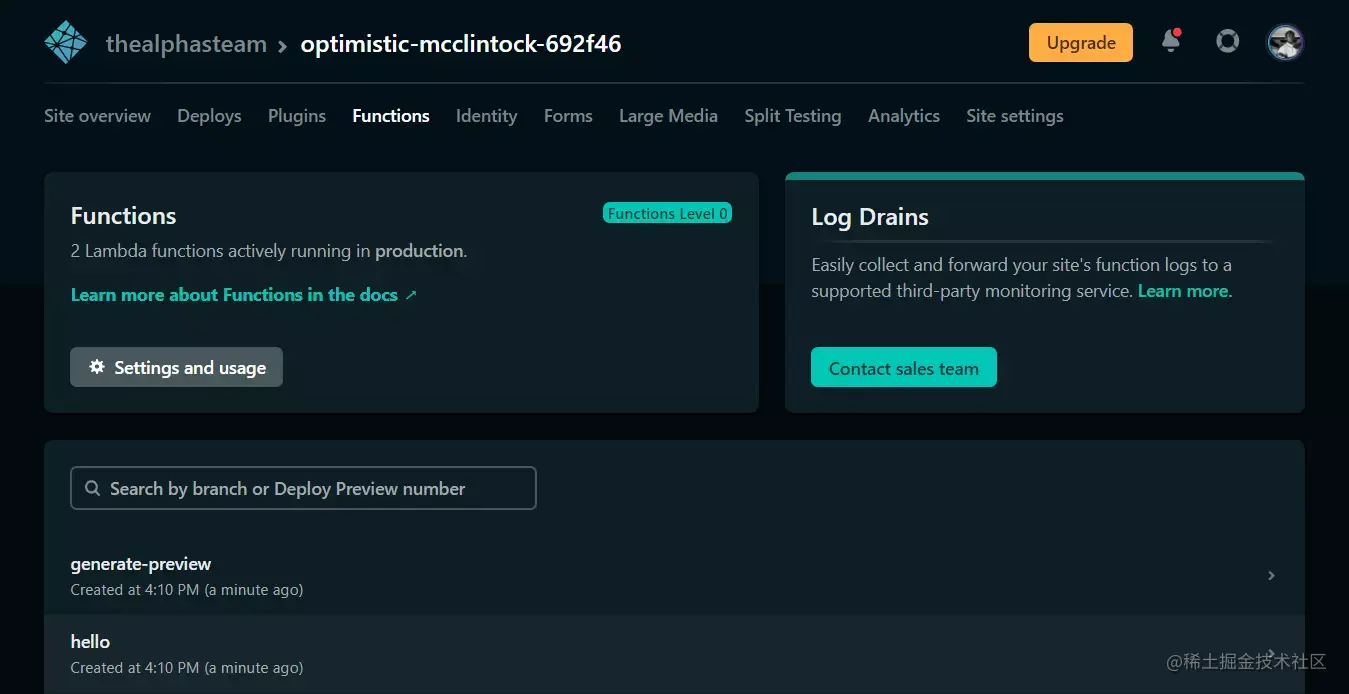Go to thealphasteam team page
This screenshot has width=1349, height=694.
(186, 44)
